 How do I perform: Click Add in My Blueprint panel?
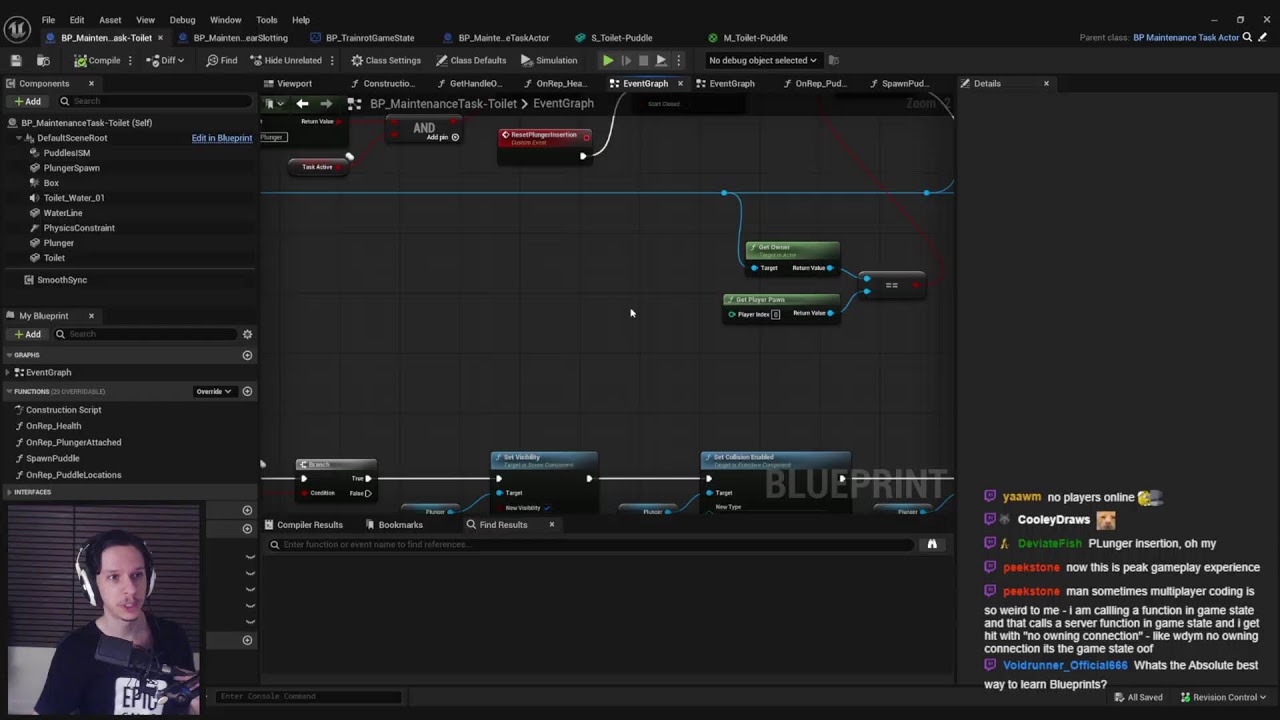(x=27, y=334)
